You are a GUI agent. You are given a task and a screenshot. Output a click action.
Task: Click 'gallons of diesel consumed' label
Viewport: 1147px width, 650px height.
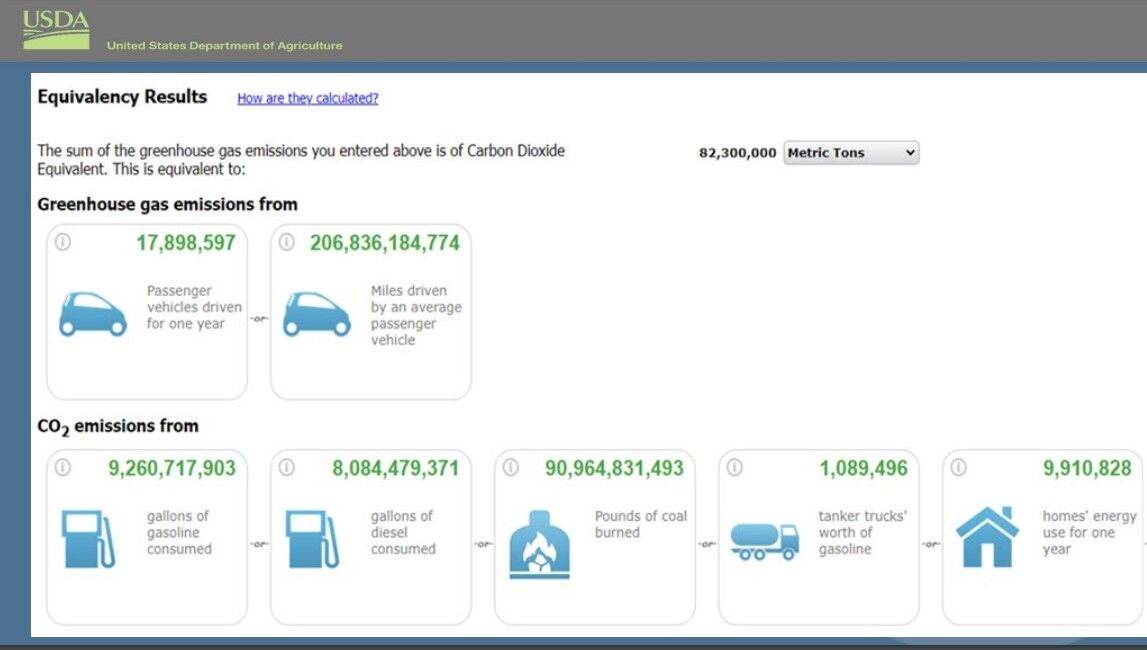tap(403, 532)
